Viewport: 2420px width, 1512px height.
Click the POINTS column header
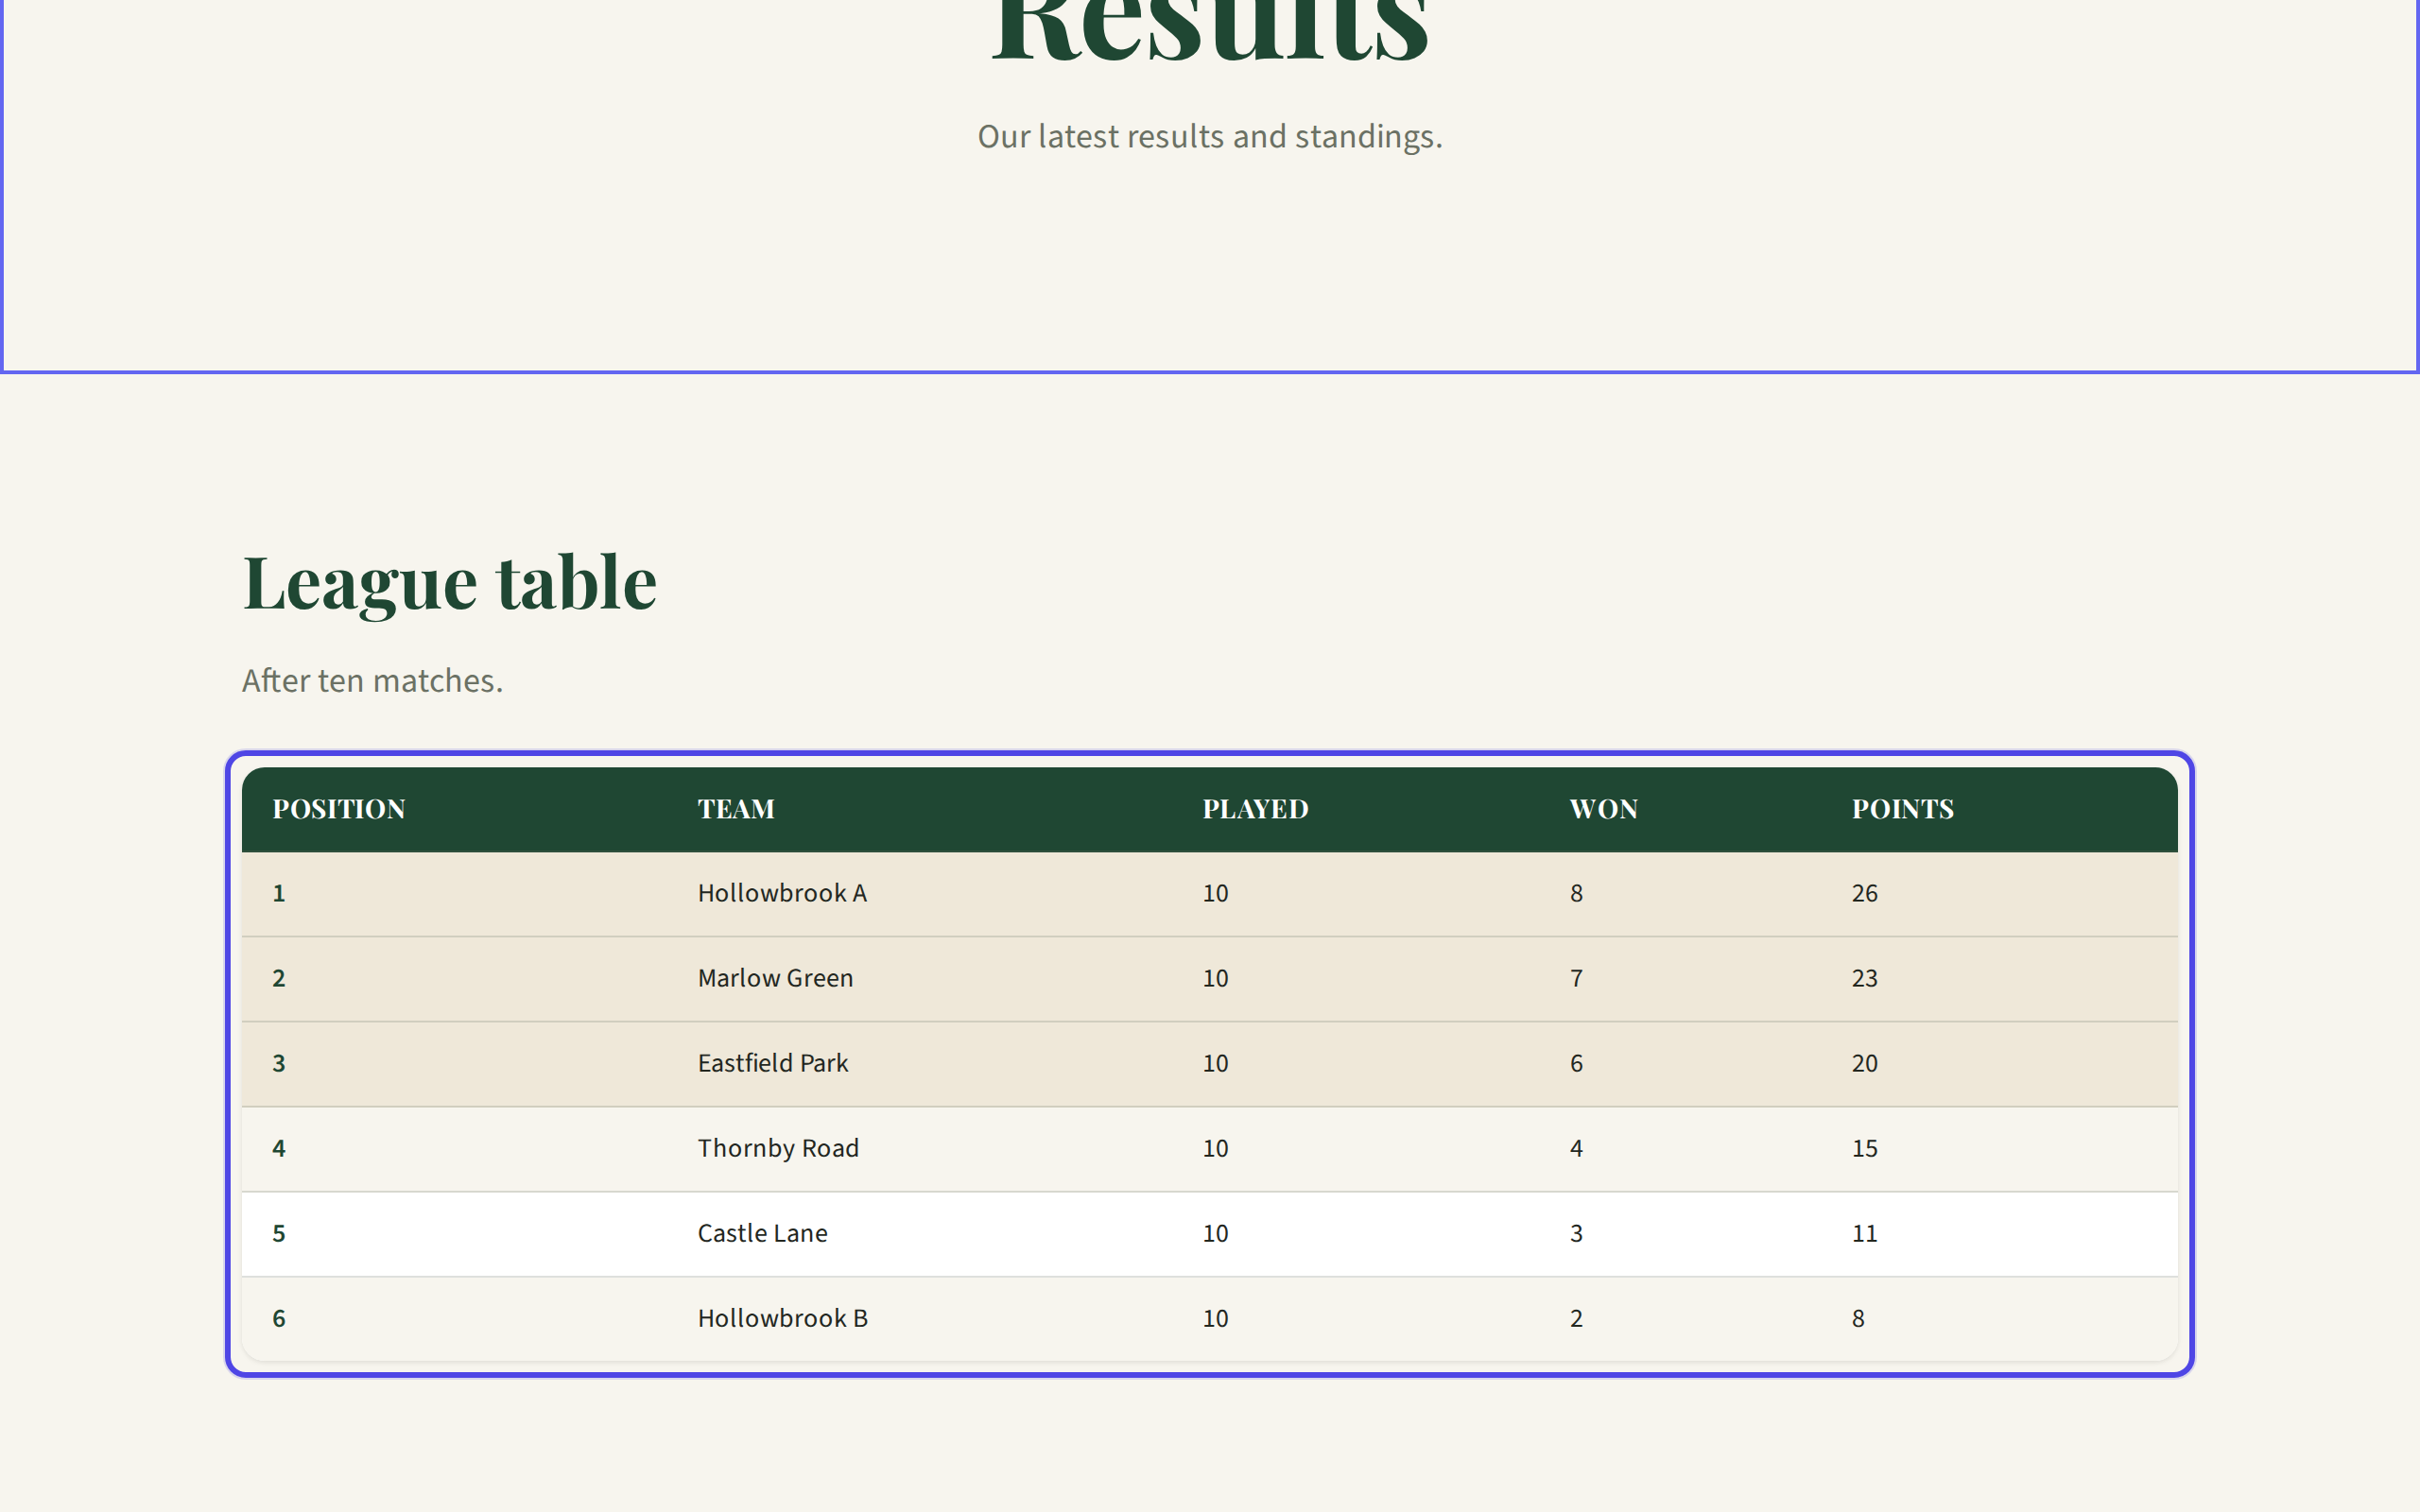pyautogui.click(x=1902, y=809)
